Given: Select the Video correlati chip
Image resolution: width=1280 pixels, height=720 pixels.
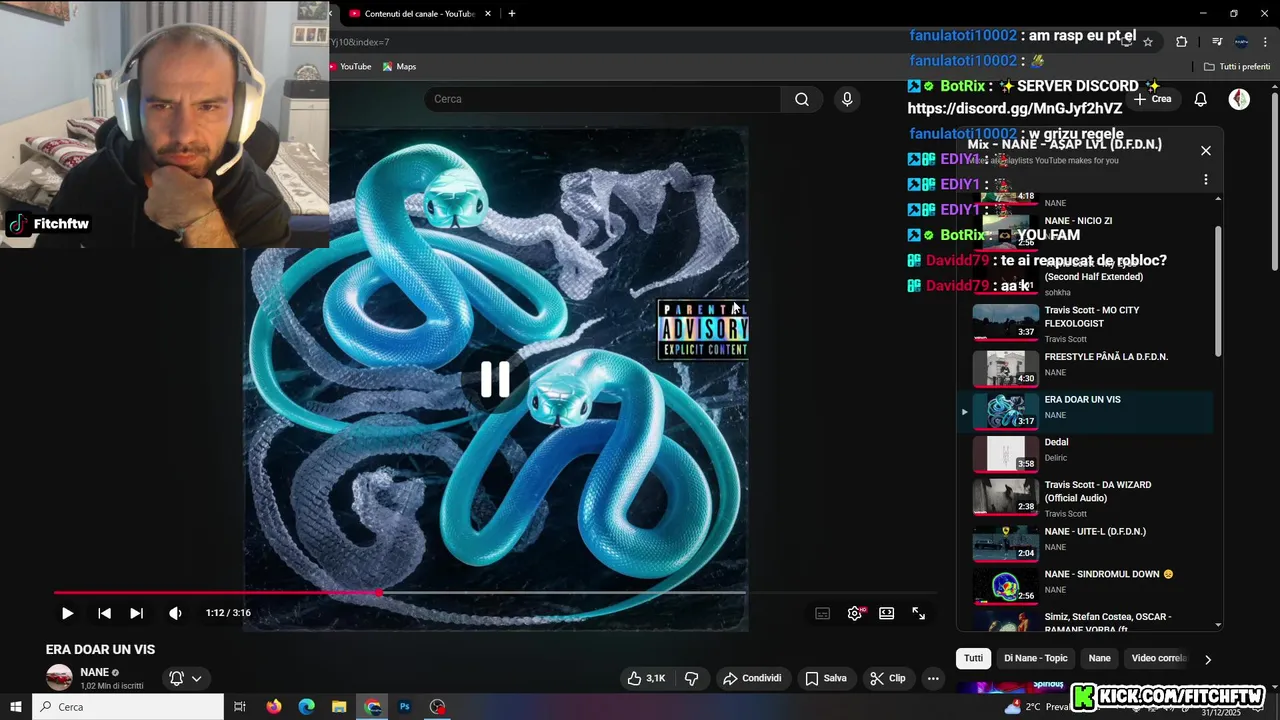Looking at the screenshot, I should point(1158,658).
